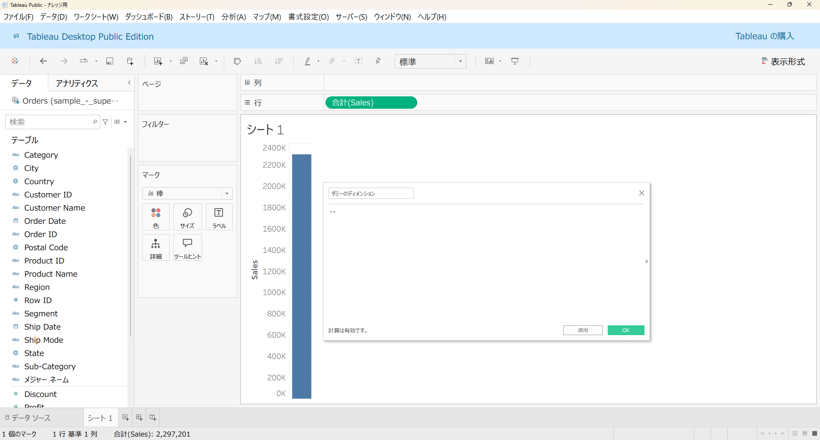Open the Tooltip card in Marks
The width and height of the screenshot is (820, 440).
click(187, 248)
